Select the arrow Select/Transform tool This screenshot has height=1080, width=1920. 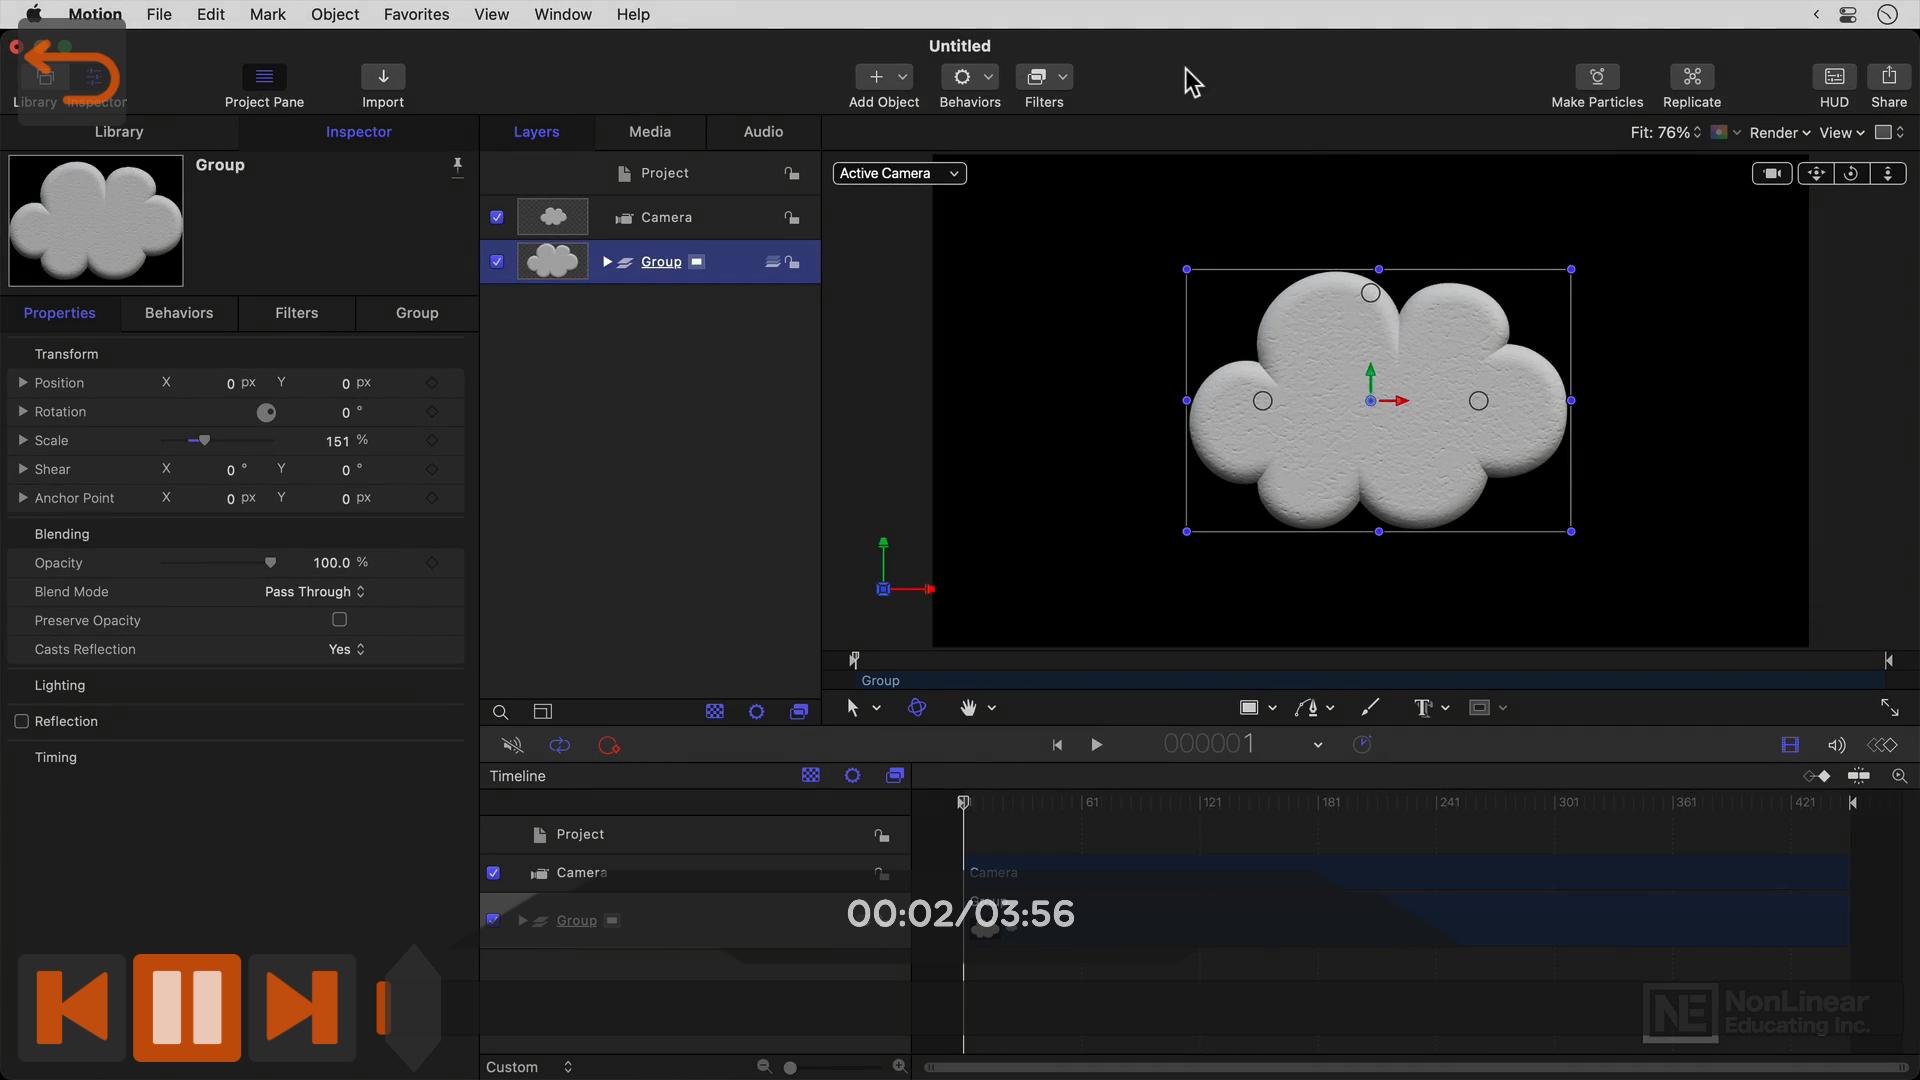(852, 708)
